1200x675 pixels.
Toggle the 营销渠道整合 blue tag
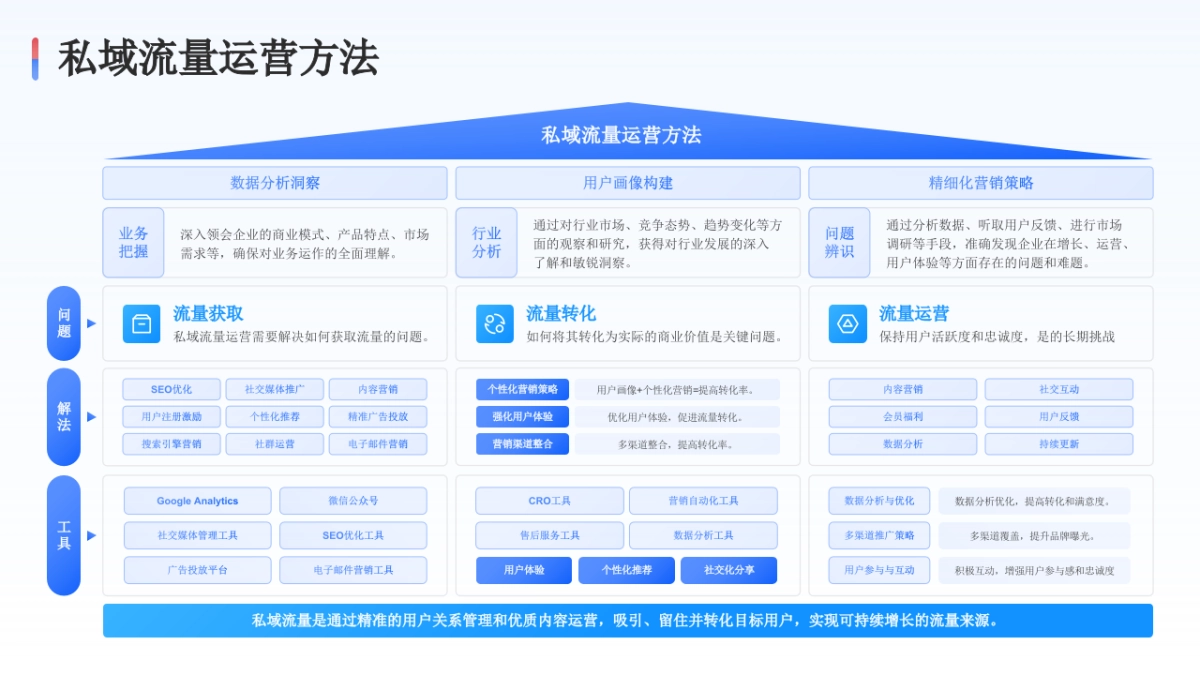523,444
